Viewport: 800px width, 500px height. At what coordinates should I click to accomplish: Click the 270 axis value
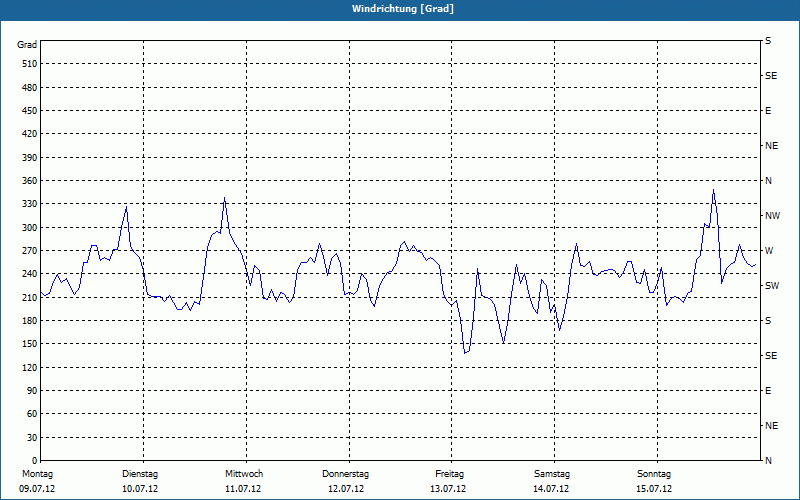pos(30,251)
